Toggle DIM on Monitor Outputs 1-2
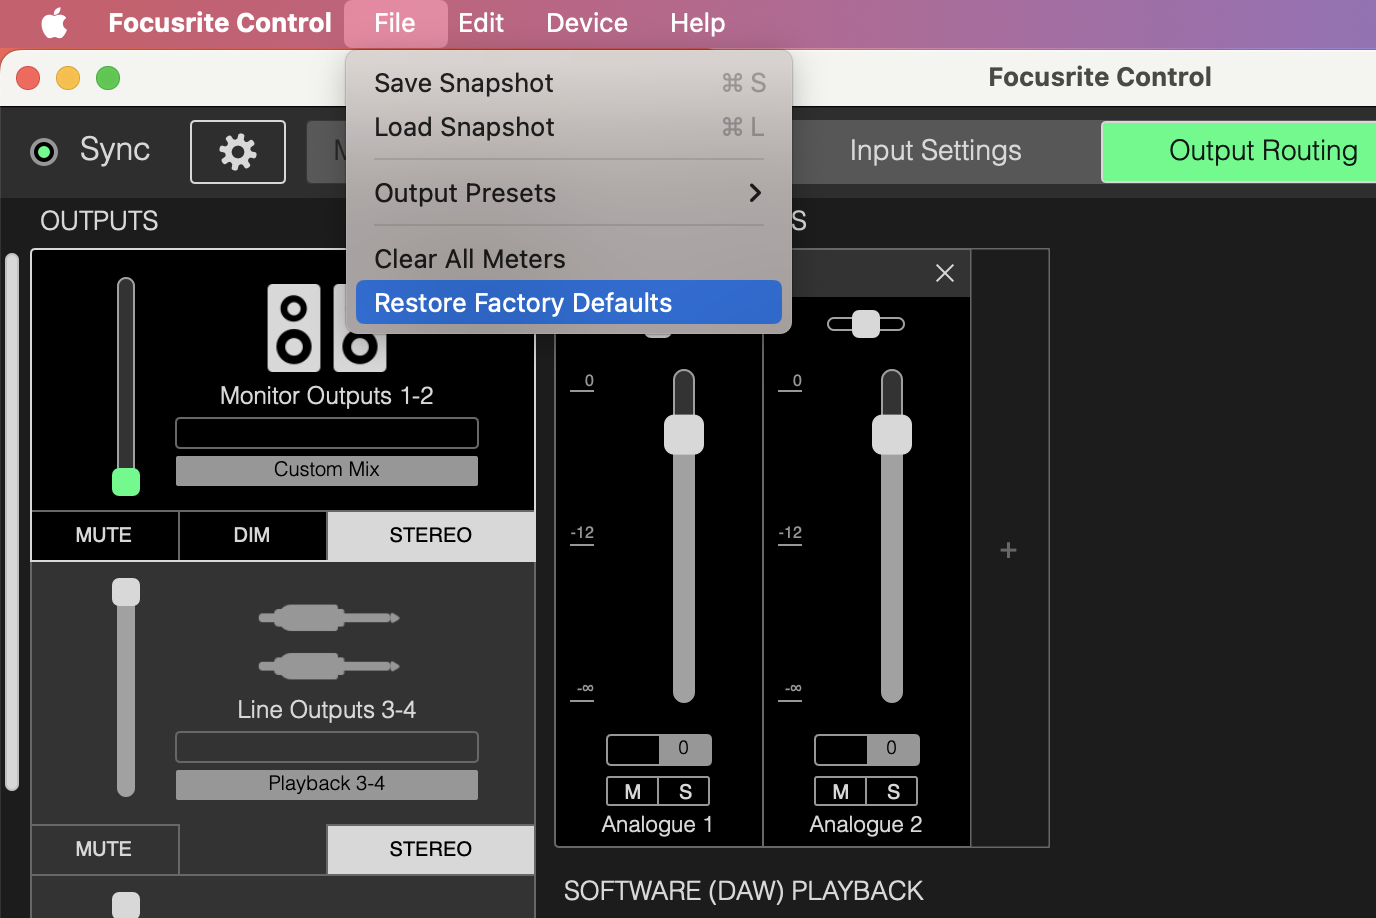Screen dimensions: 1376x918 coord(252,535)
